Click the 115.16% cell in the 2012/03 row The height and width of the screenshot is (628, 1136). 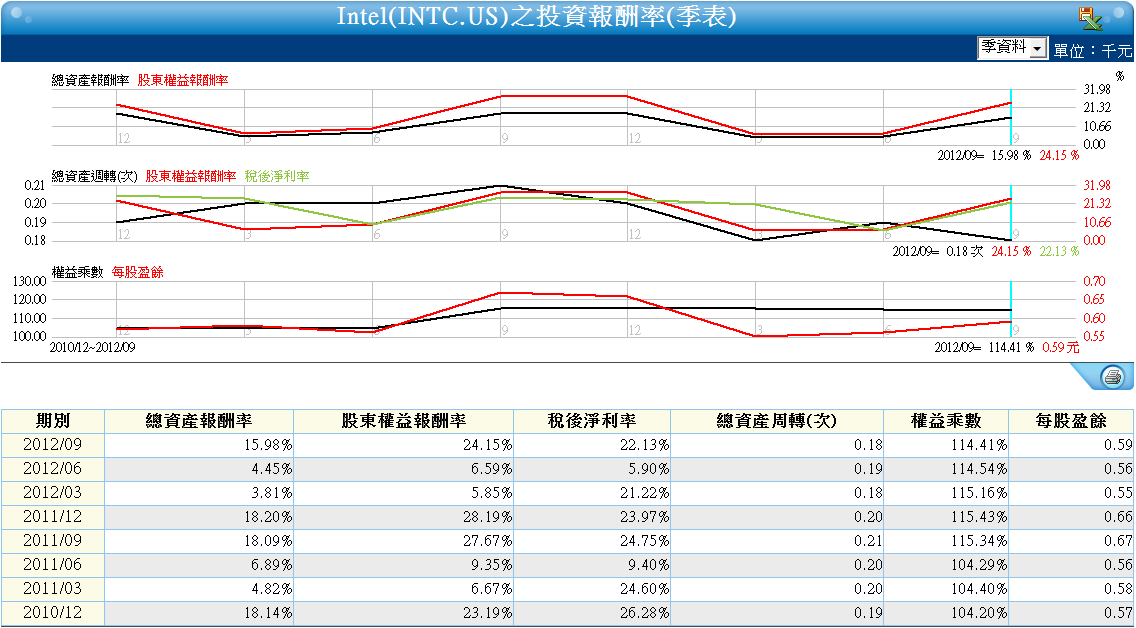(x=946, y=493)
